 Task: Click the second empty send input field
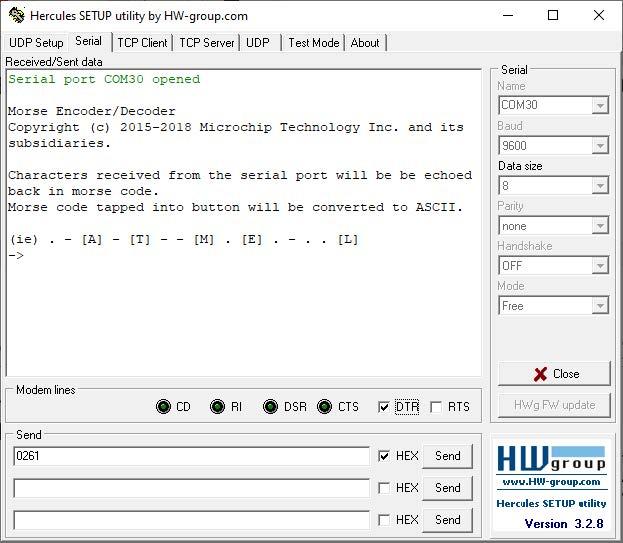click(x=192, y=488)
